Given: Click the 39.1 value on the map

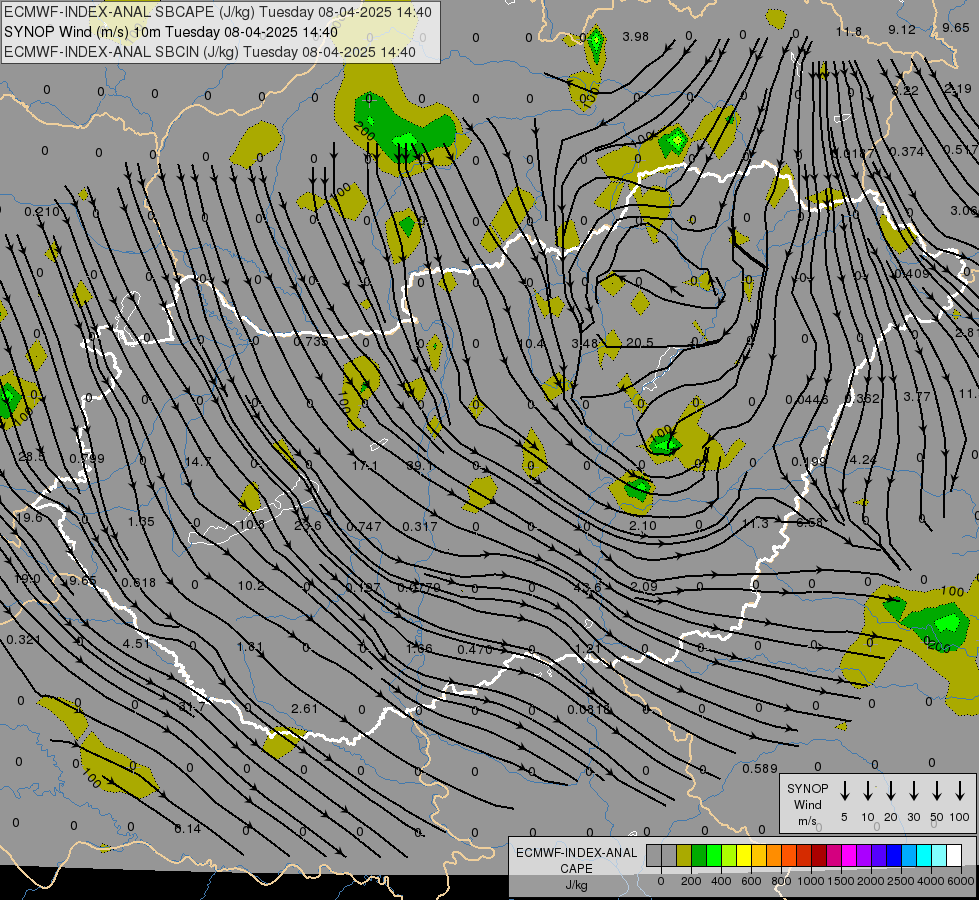Looking at the screenshot, I should pos(419,465).
